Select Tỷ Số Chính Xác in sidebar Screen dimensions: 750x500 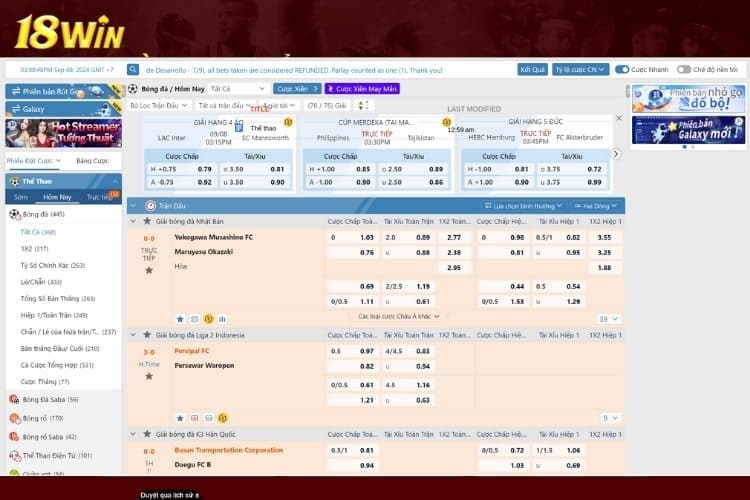point(53,265)
